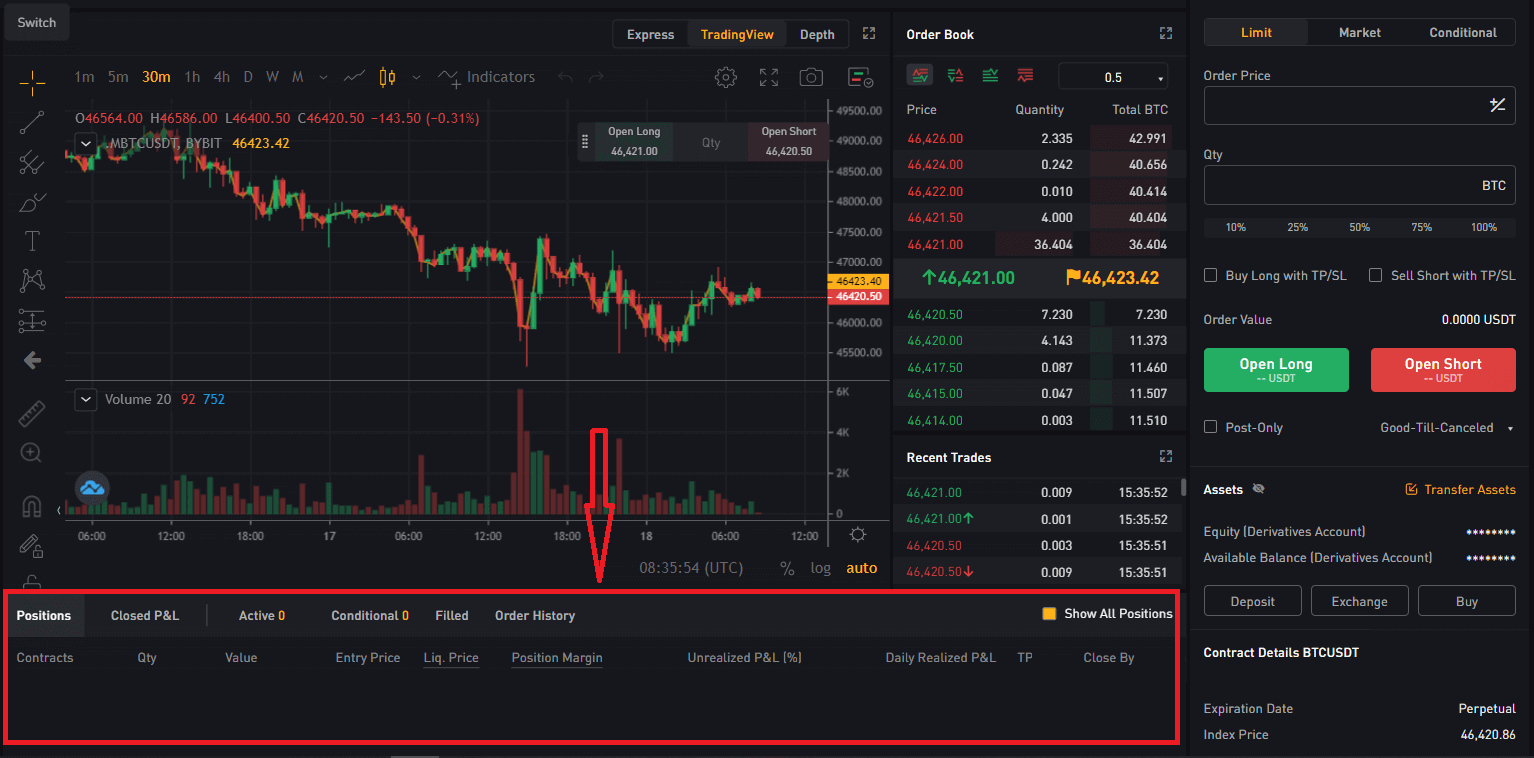Select the text annotation tool
This screenshot has width=1534, height=758.
point(32,240)
